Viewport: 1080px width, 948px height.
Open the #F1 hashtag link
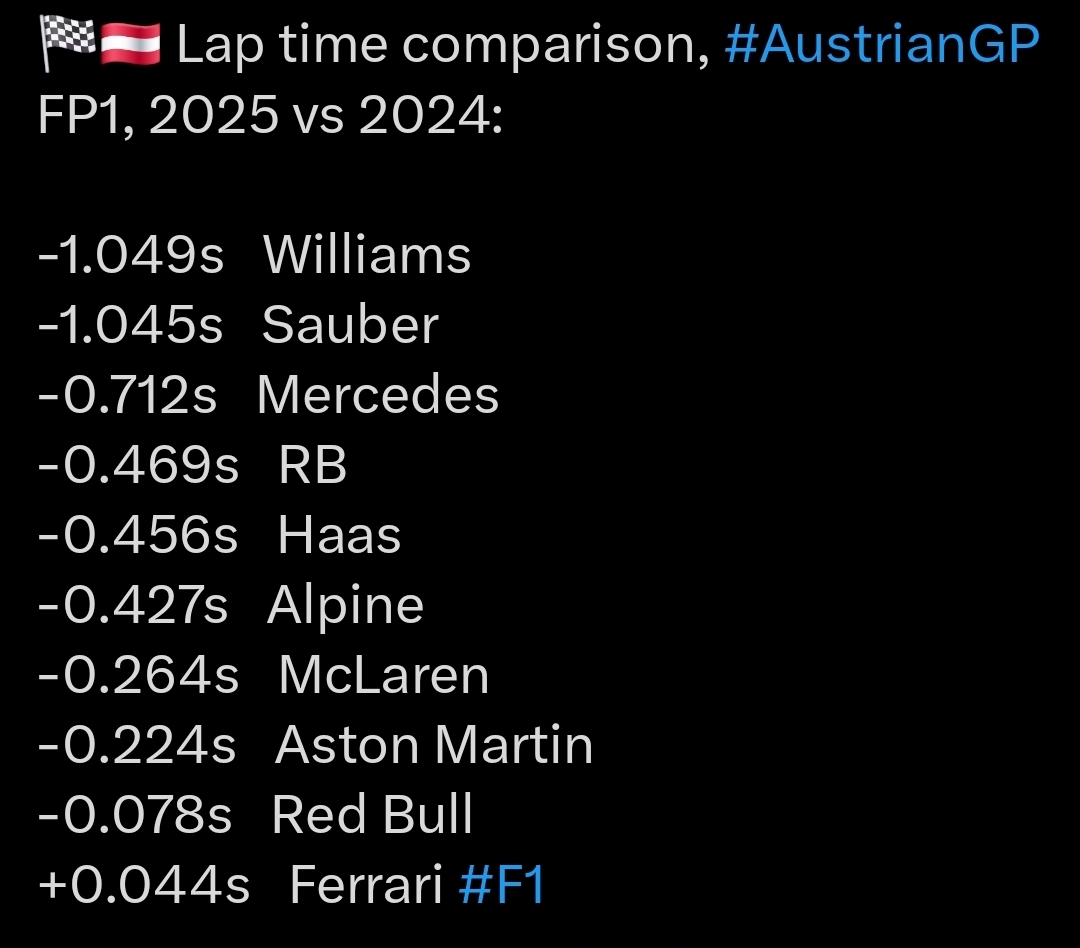(x=502, y=885)
